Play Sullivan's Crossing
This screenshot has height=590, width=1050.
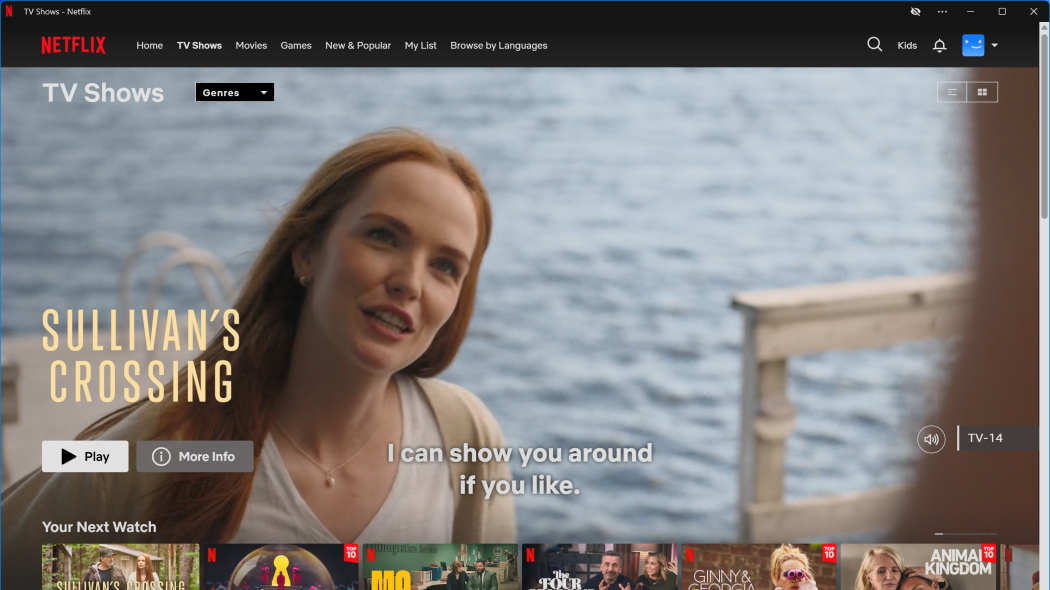[85, 457]
